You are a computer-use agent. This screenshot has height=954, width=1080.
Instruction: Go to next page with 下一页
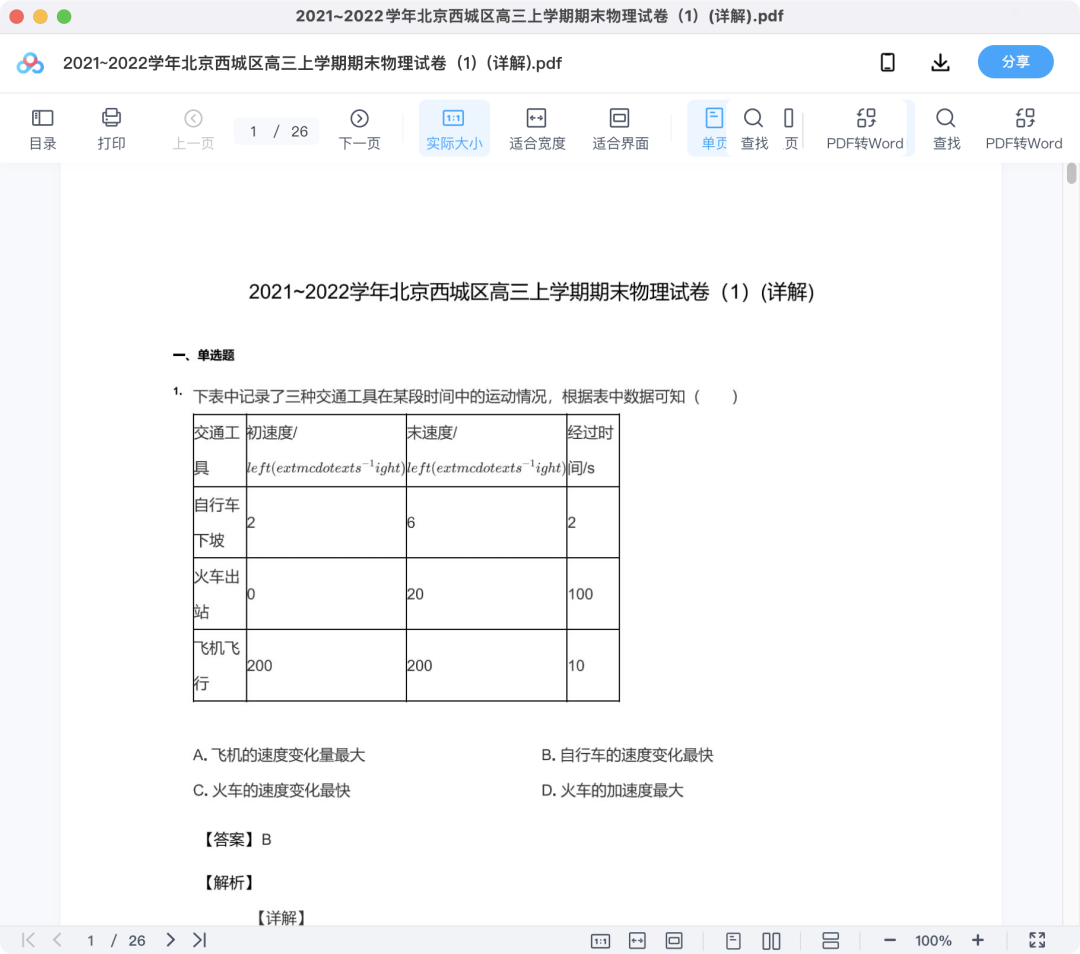(360, 129)
